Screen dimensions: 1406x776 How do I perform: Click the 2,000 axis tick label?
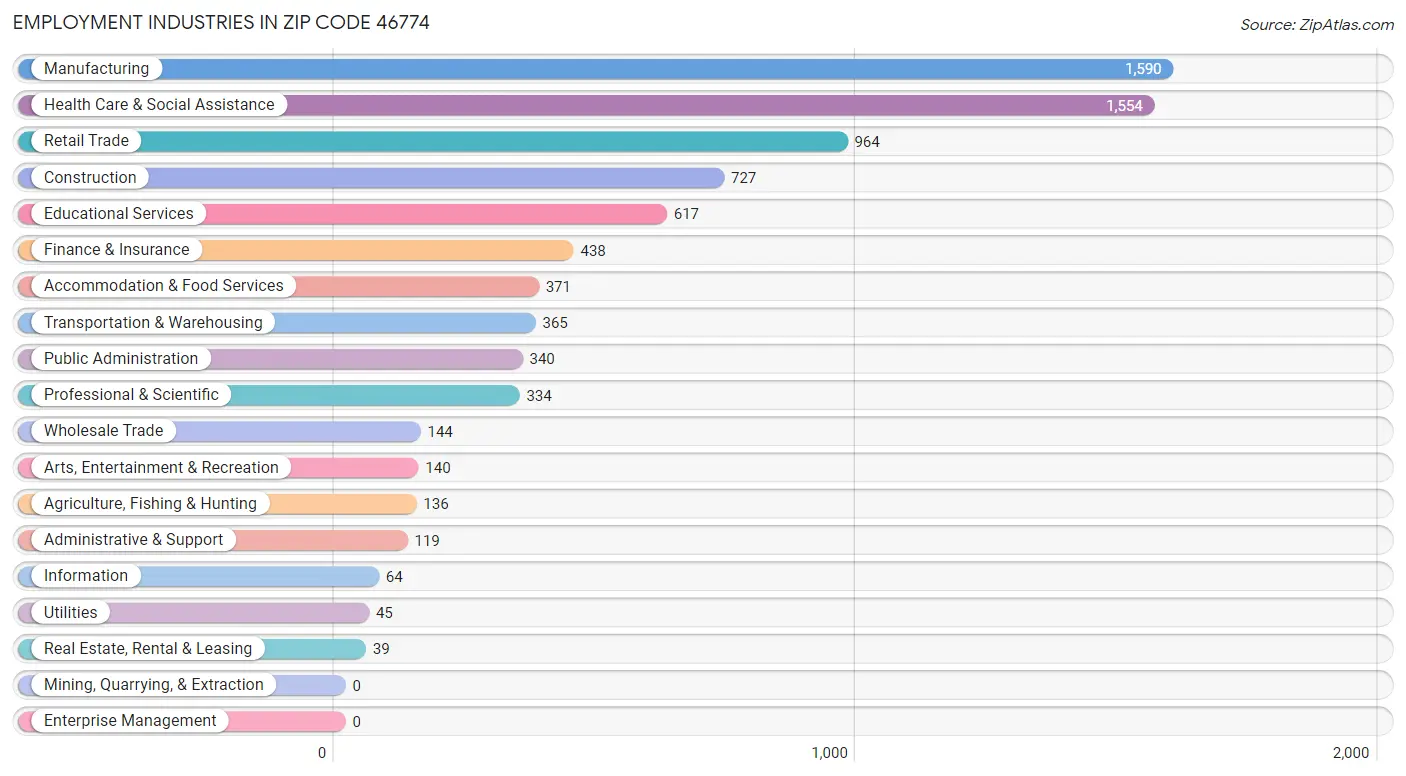click(x=1351, y=753)
